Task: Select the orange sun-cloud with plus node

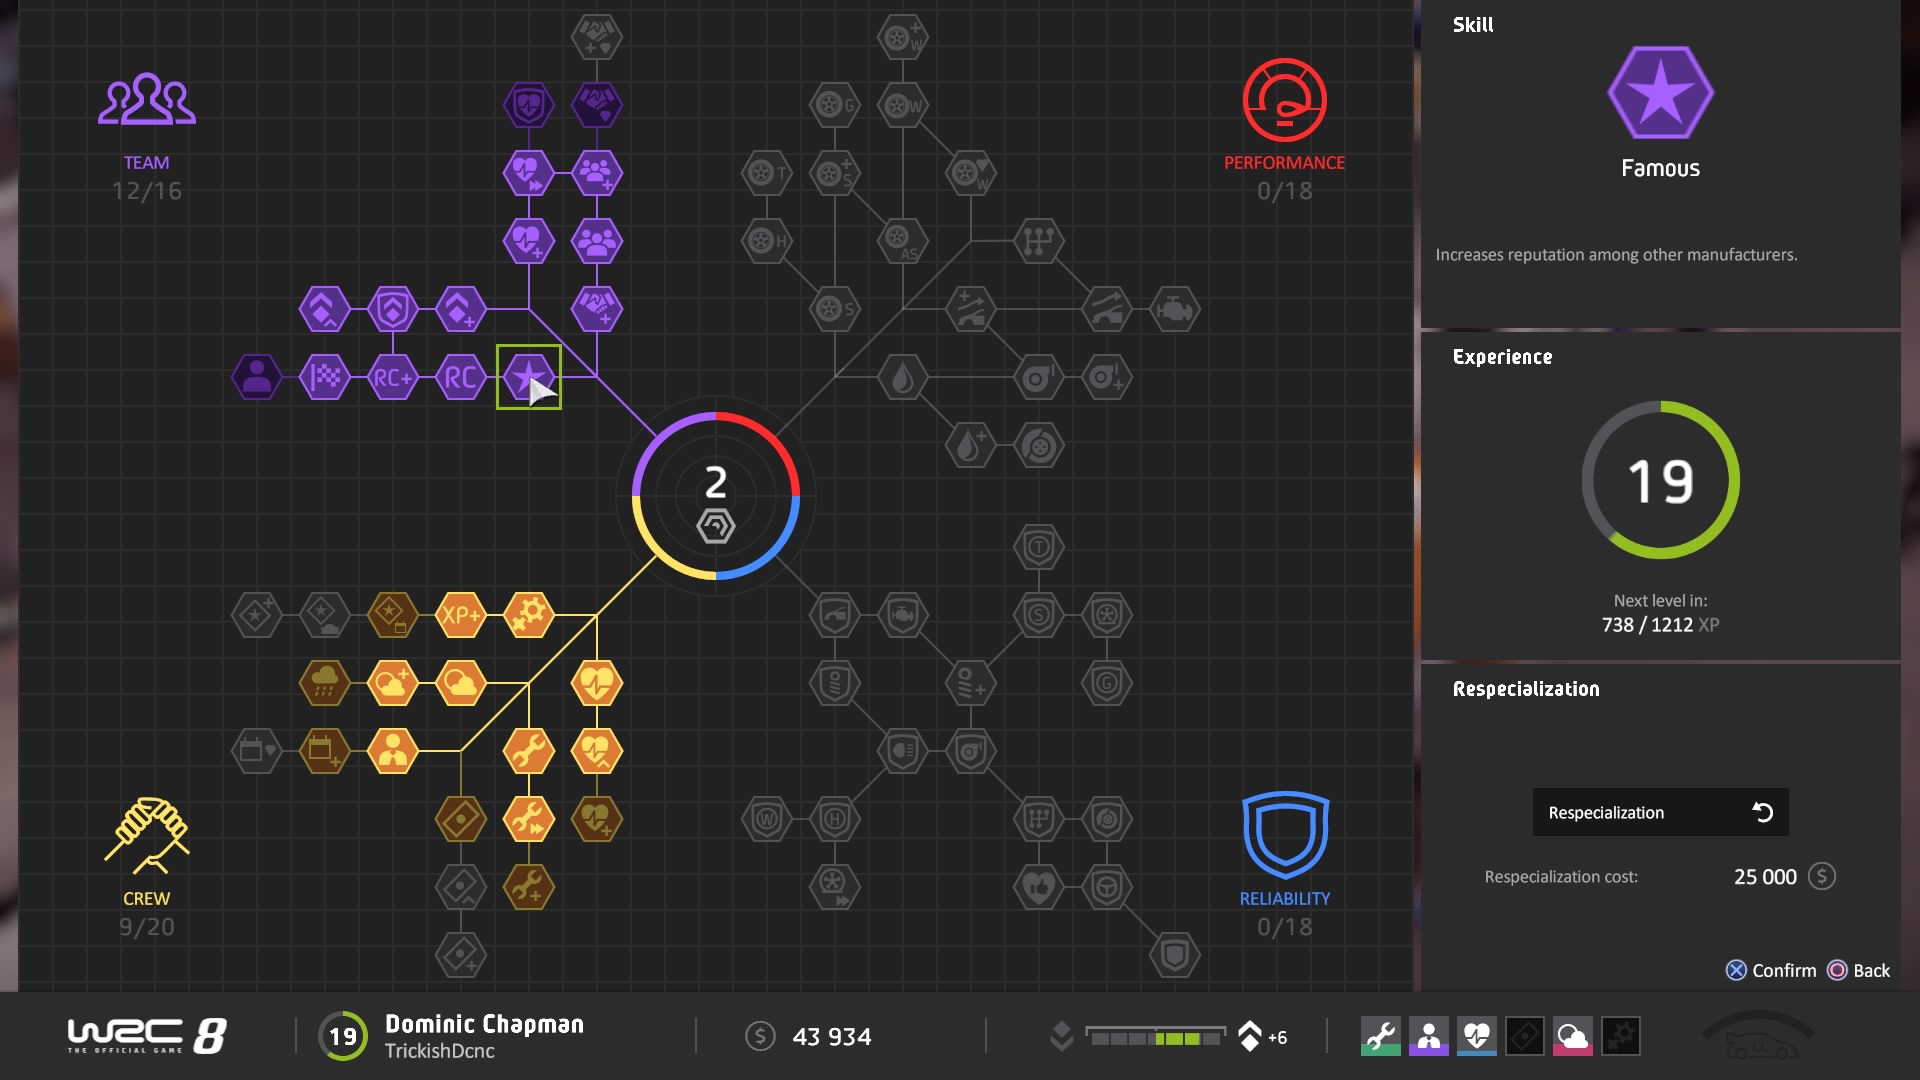Action: (x=392, y=683)
